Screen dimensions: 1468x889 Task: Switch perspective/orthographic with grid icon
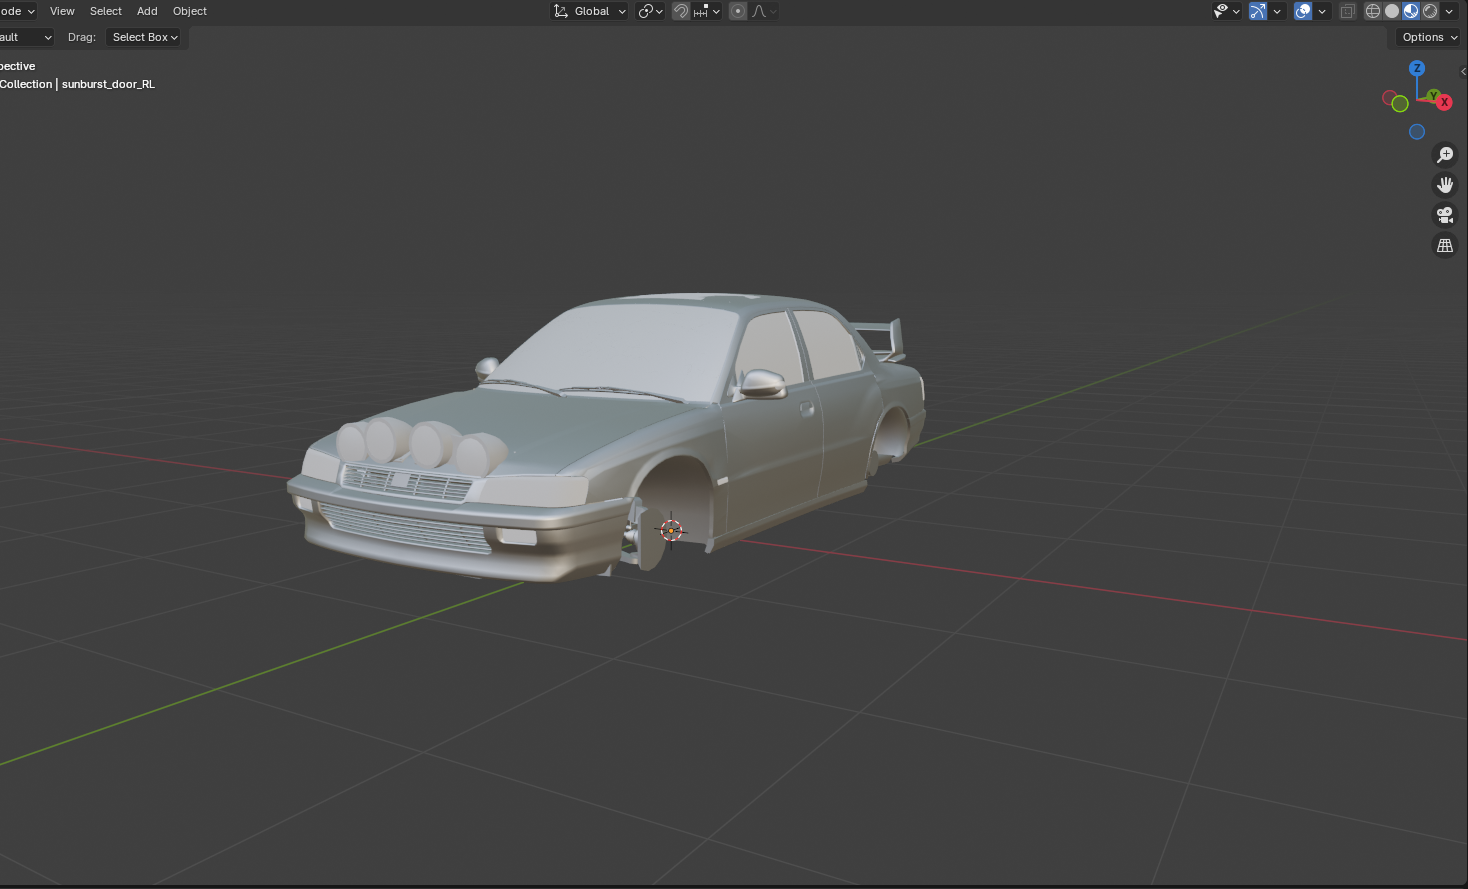(1445, 245)
